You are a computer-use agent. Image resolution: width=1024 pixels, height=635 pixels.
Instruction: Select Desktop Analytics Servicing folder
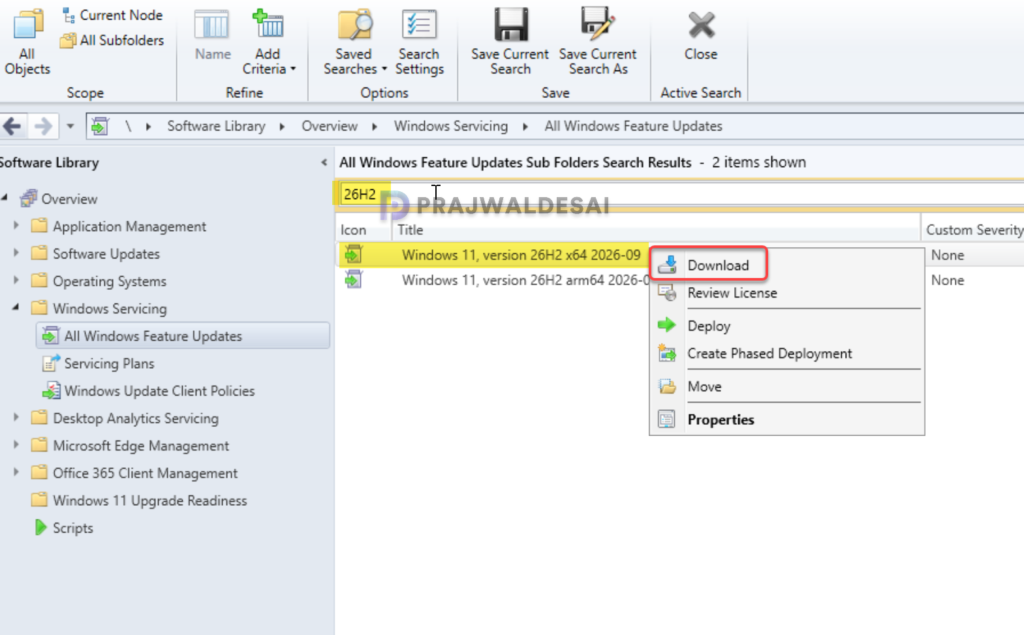coord(136,418)
